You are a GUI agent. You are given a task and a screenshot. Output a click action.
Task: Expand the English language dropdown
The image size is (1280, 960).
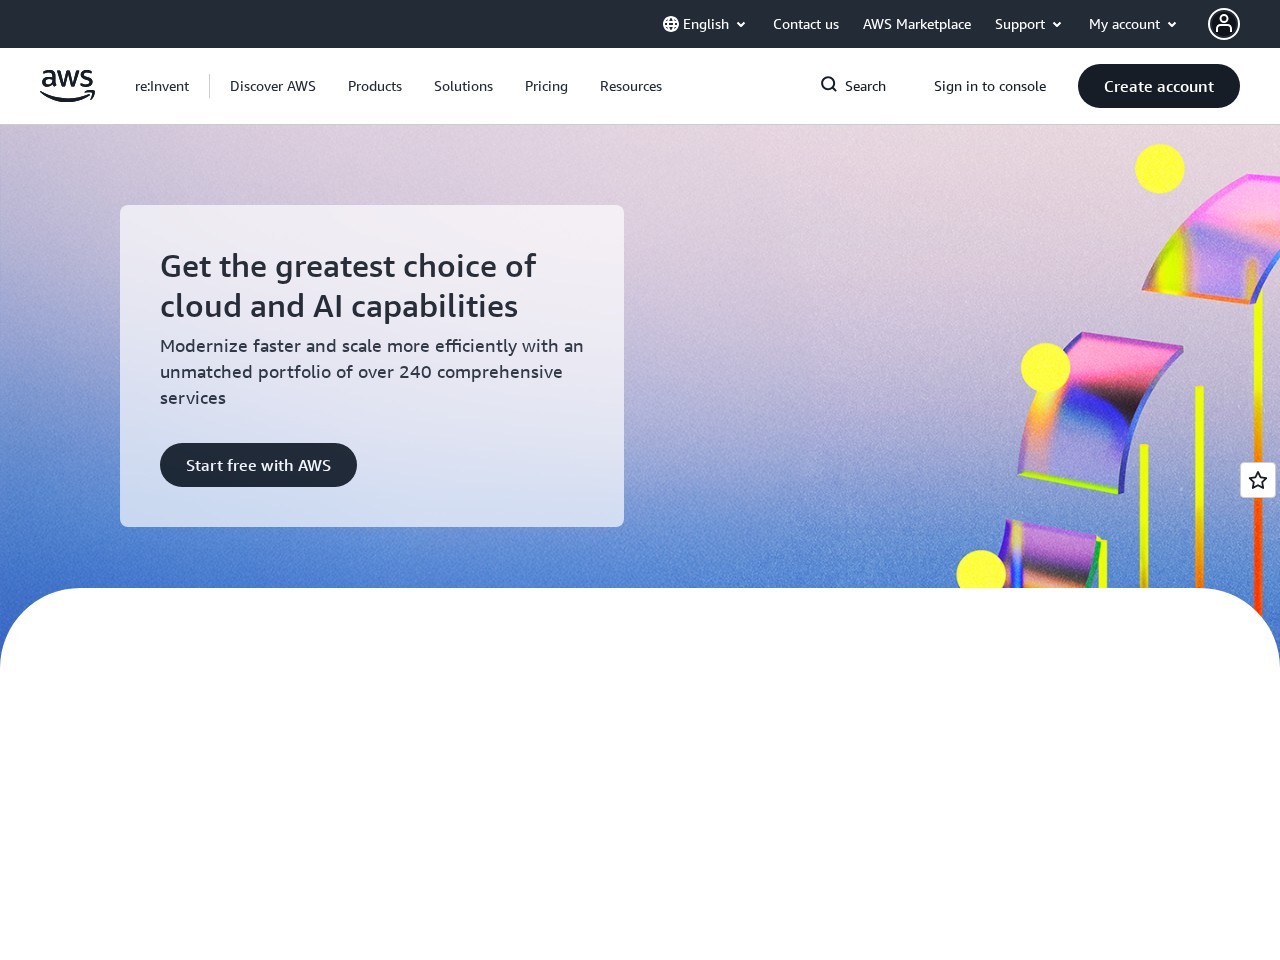coord(705,24)
